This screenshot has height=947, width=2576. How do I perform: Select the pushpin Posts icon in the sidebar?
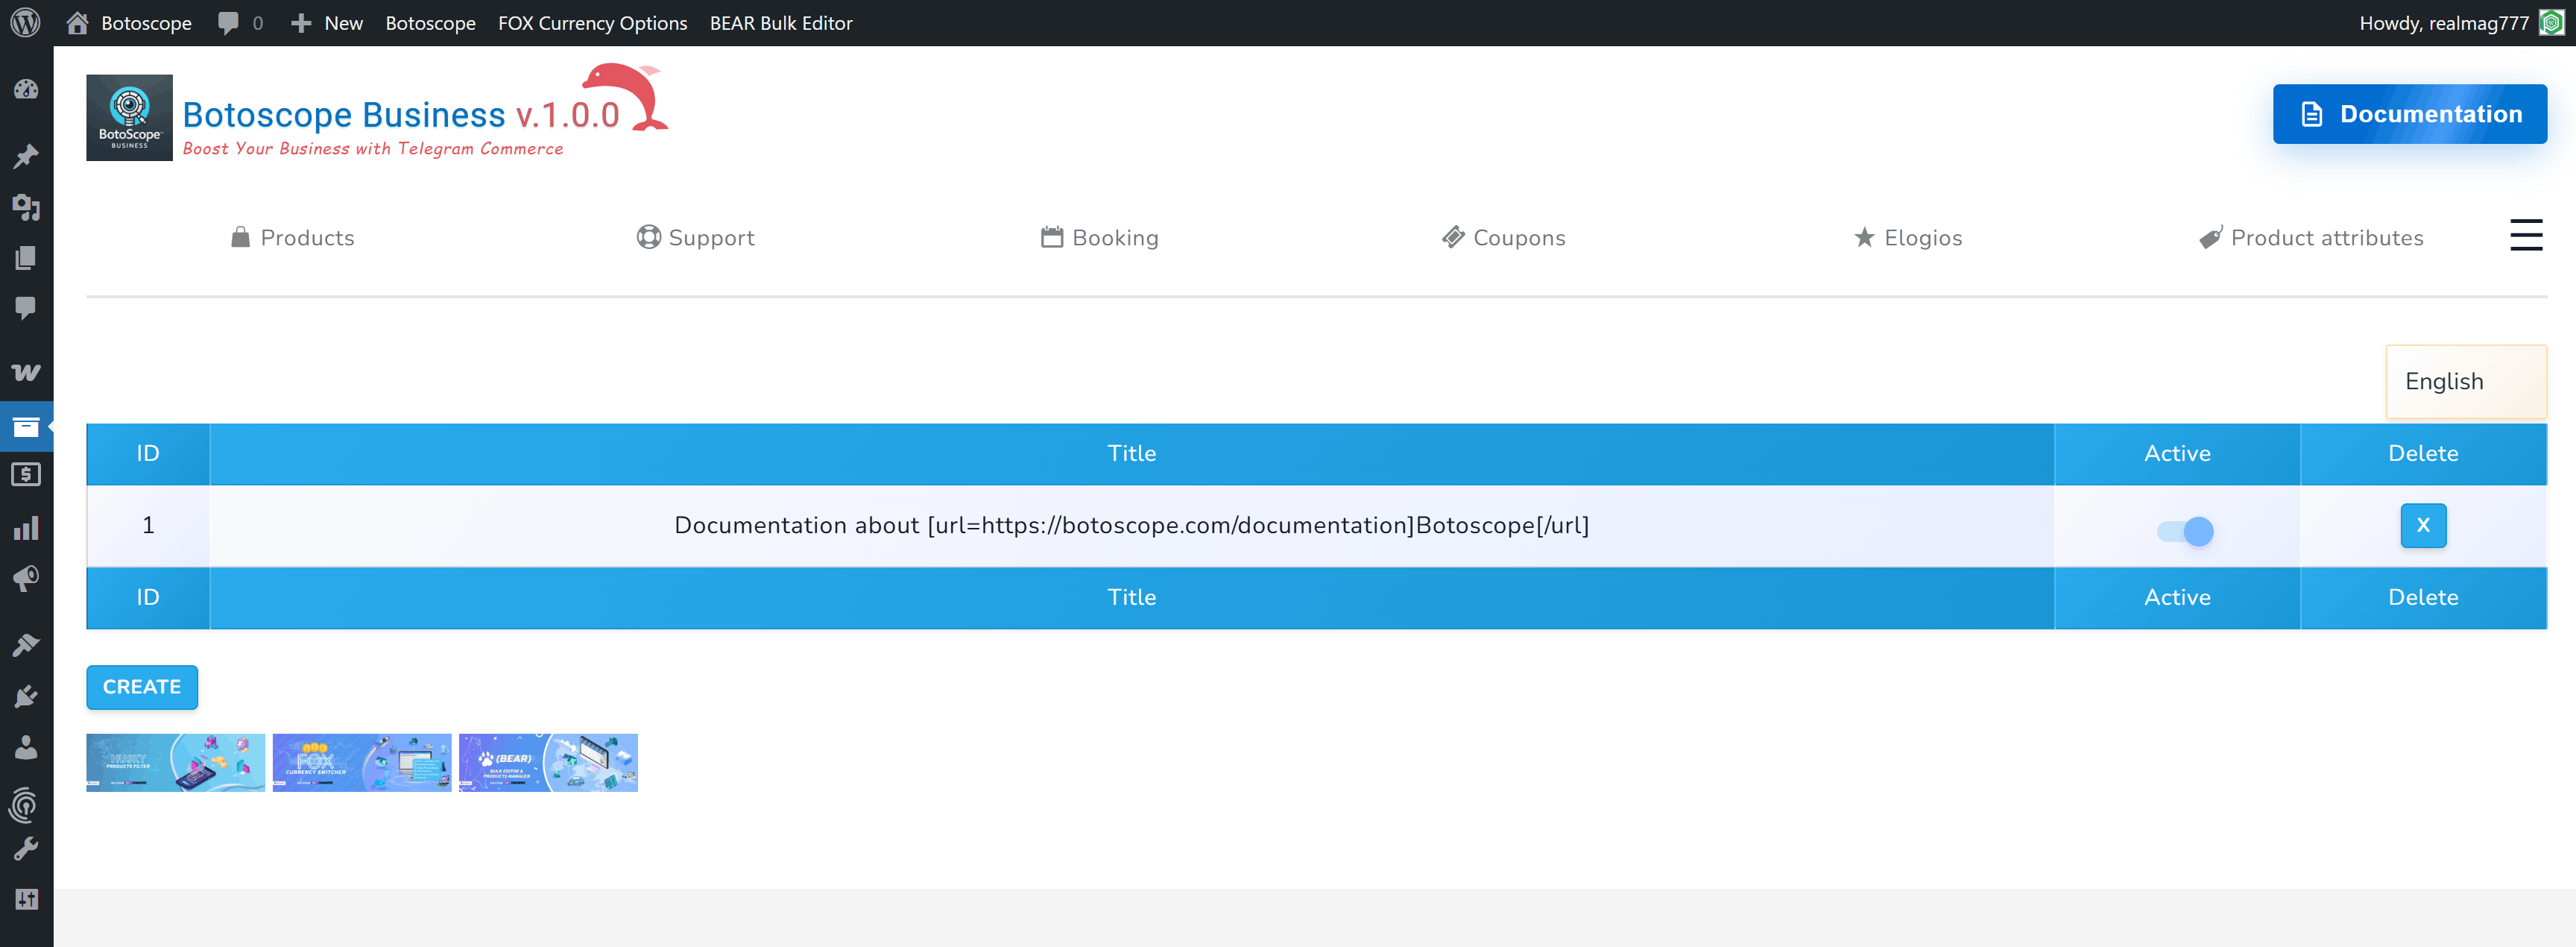point(27,156)
